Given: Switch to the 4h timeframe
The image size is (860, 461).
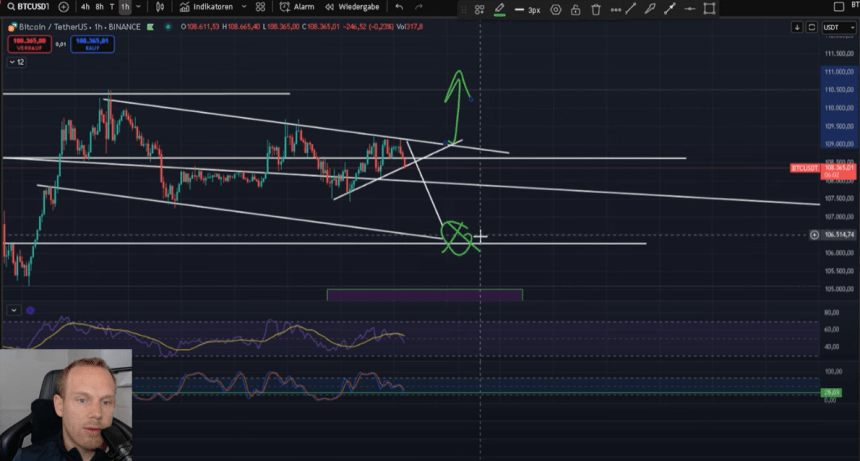Looking at the screenshot, I should (85, 7).
